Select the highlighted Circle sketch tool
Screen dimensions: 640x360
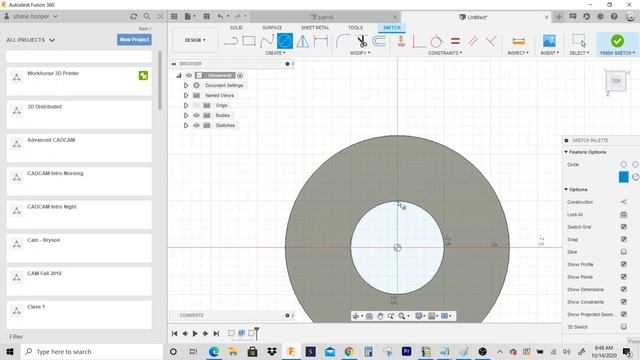tap(285, 41)
